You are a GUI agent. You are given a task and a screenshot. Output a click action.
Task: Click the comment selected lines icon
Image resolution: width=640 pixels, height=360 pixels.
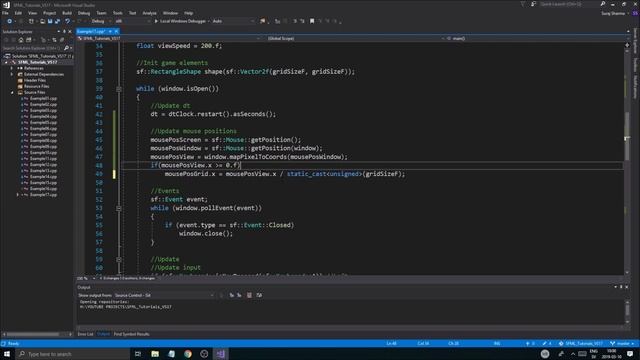(295, 21)
